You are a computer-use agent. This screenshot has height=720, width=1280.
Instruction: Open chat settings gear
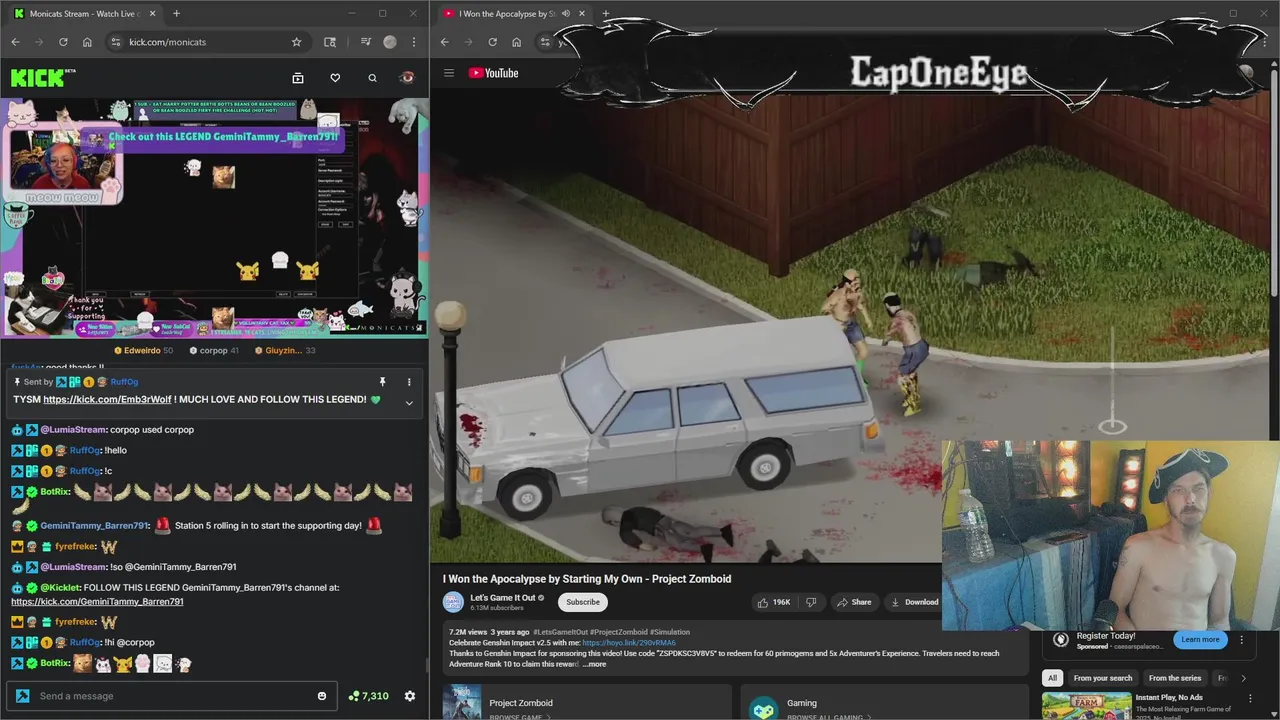pos(409,696)
